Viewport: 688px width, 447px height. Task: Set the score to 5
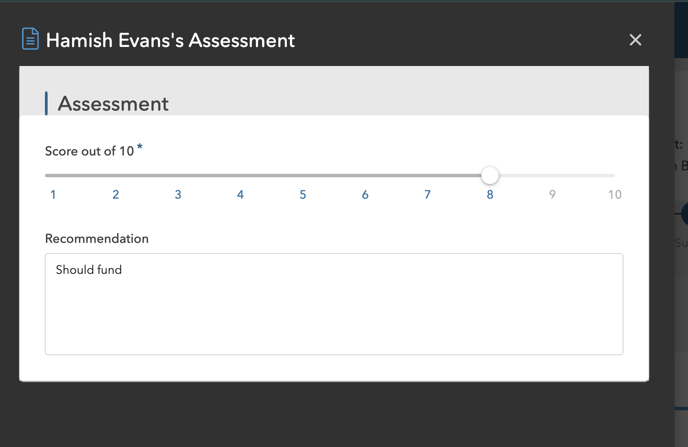point(303,194)
